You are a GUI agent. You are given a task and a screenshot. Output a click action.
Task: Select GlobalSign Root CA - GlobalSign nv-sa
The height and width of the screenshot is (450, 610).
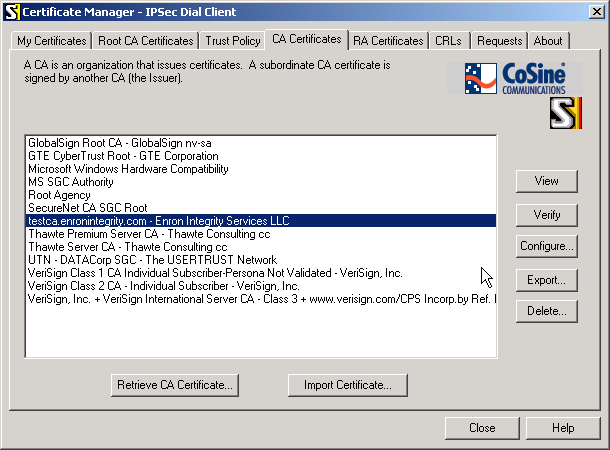point(261,143)
